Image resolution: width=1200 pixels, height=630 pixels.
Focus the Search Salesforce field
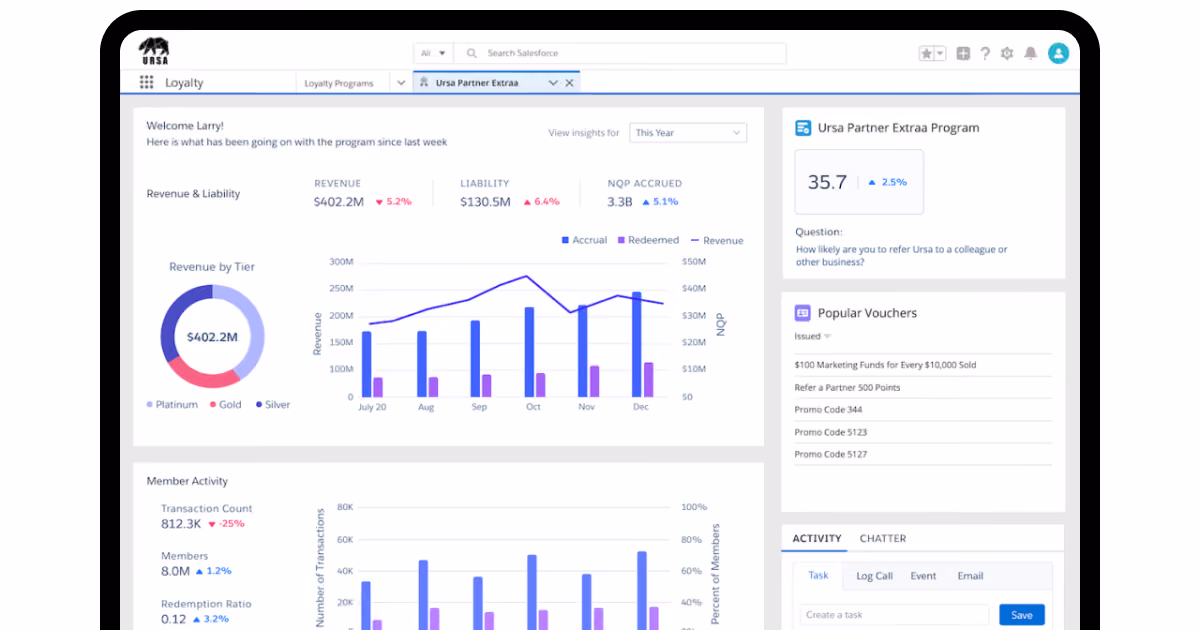(620, 54)
